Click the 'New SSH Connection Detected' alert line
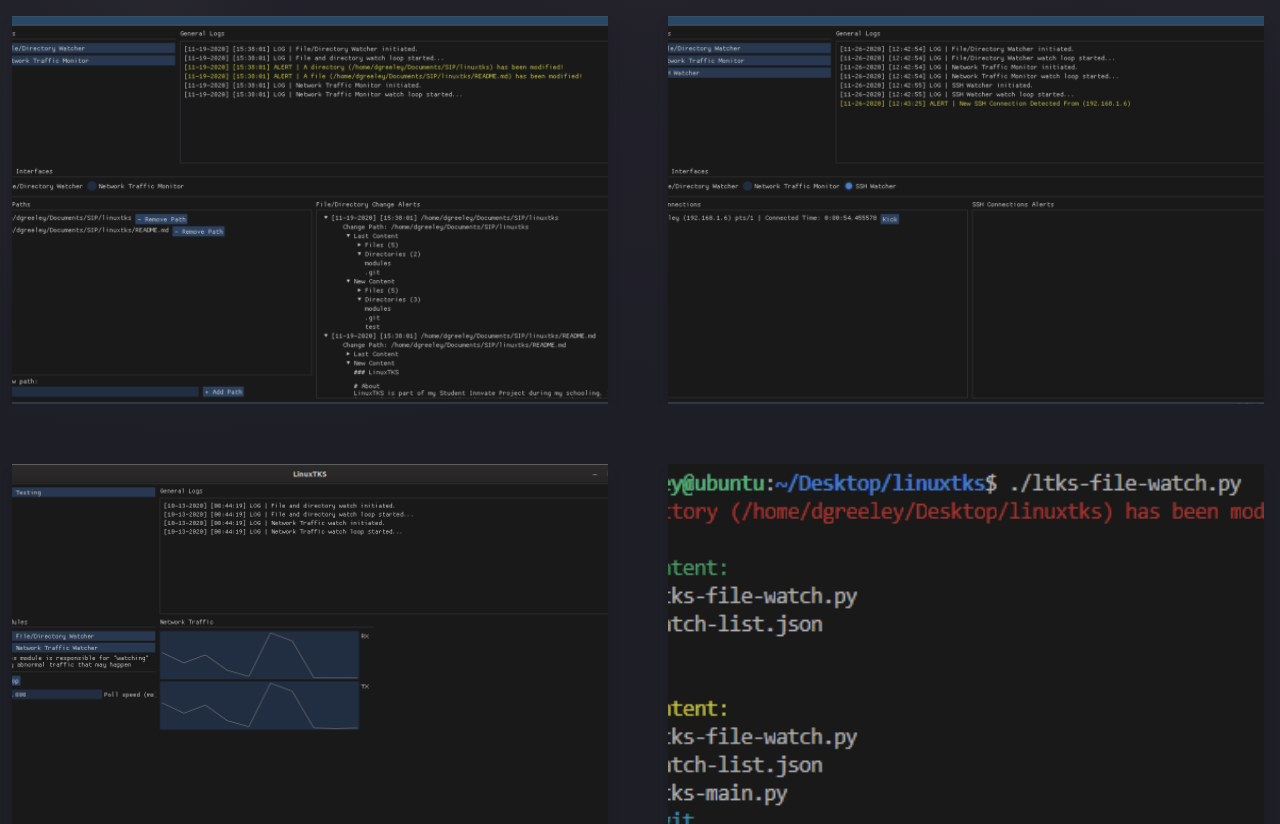This screenshot has width=1280, height=824. click(985, 103)
